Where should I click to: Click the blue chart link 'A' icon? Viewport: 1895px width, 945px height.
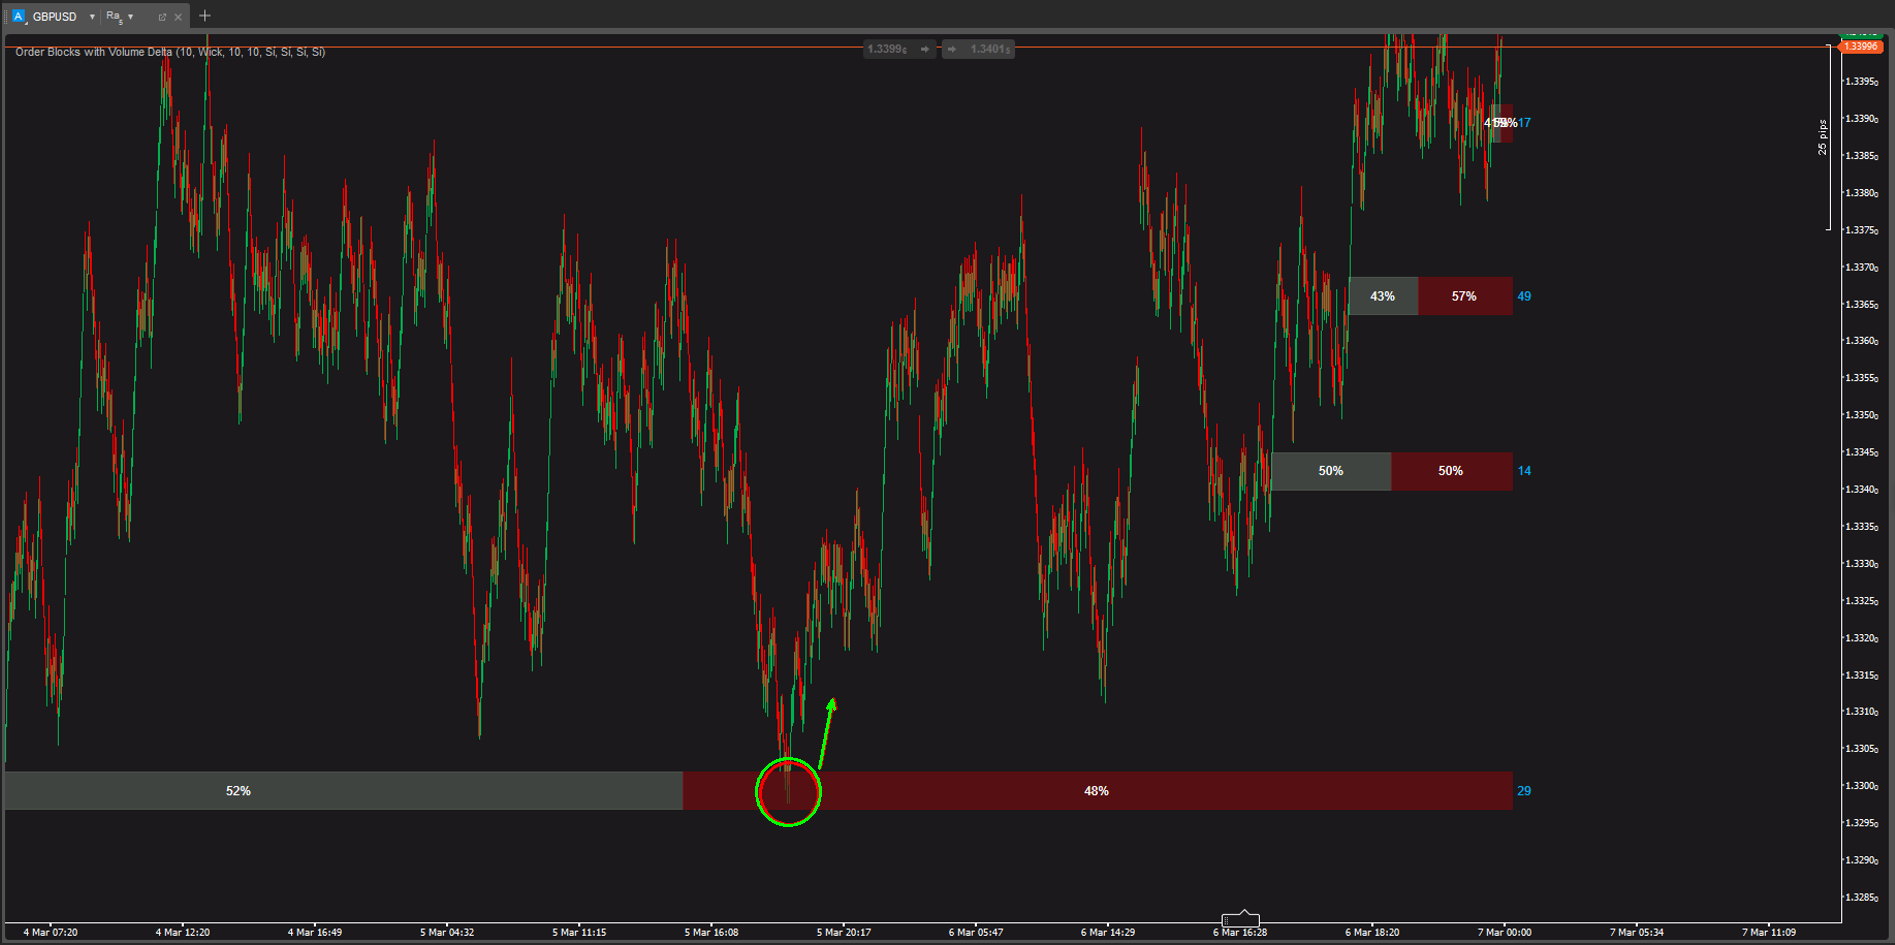[x=18, y=16]
